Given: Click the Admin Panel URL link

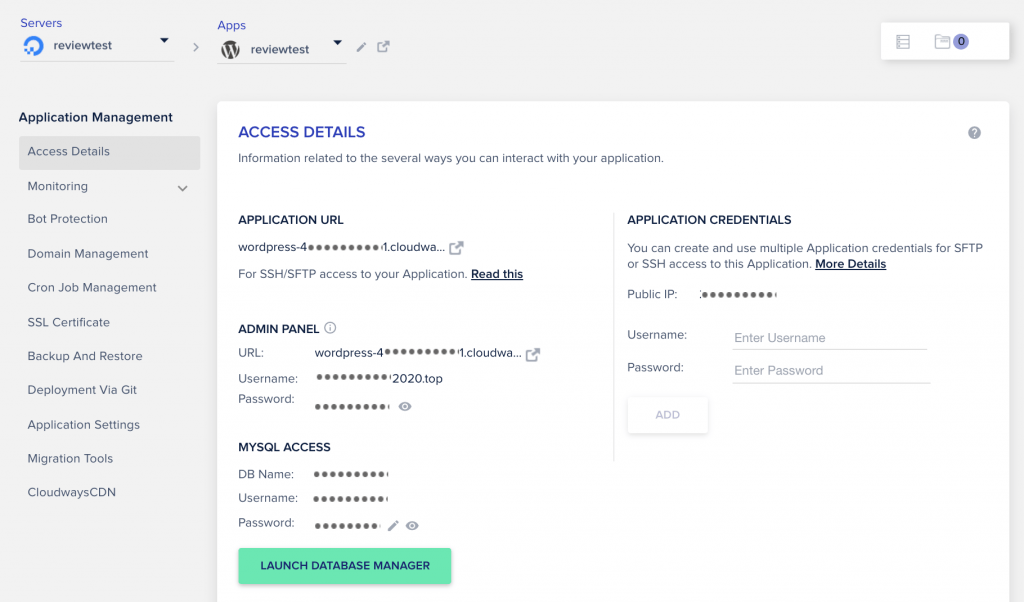Looking at the screenshot, I should pyautogui.click(x=418, y=353).
